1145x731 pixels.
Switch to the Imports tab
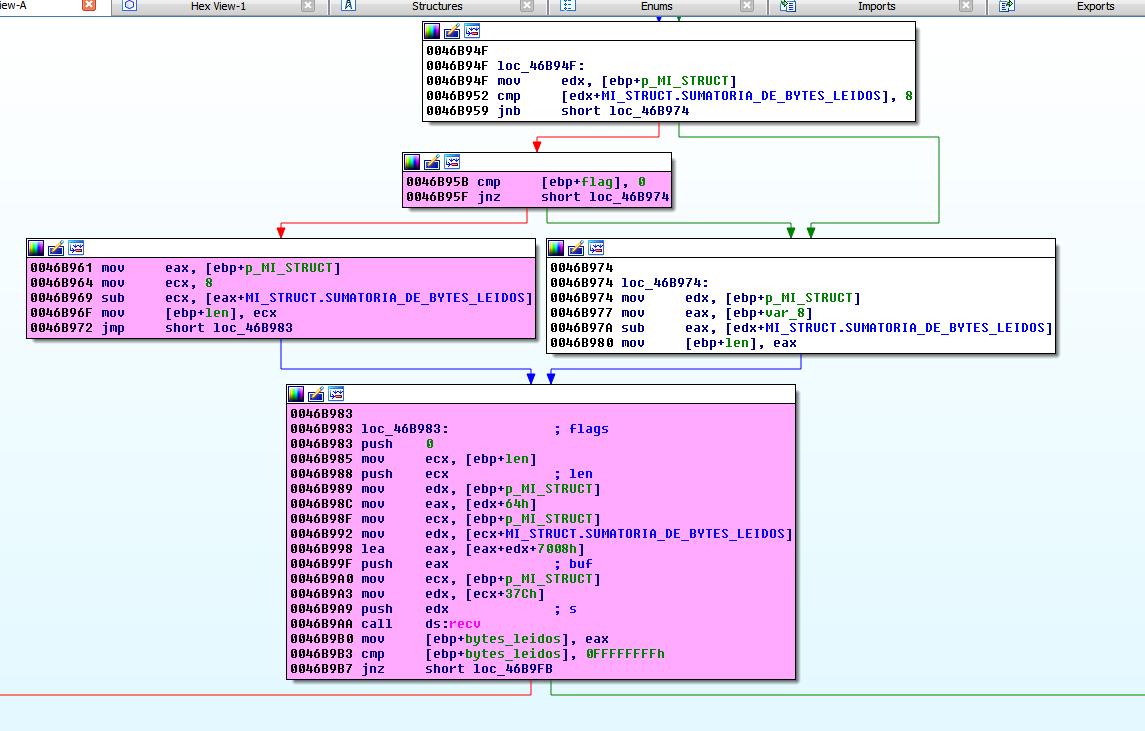(876, 6)
